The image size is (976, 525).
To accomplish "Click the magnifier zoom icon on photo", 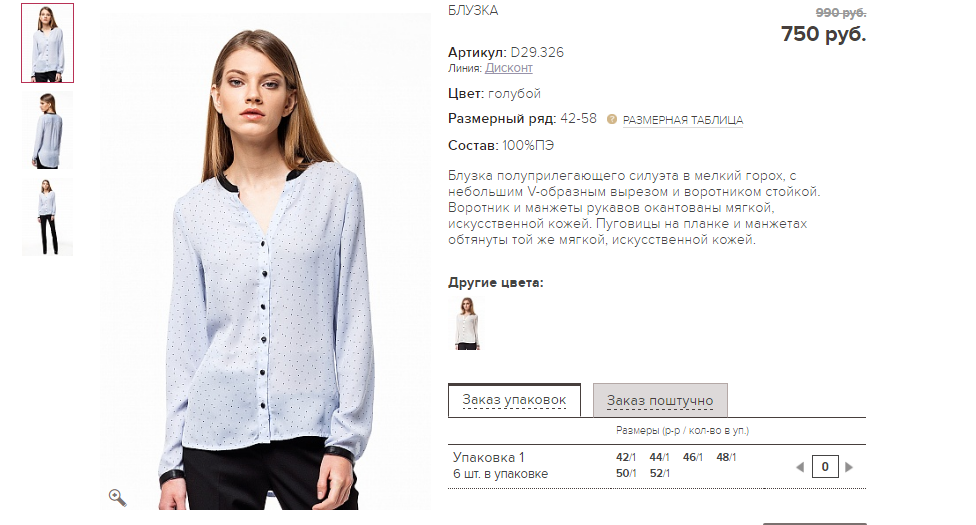I will 117,497.
